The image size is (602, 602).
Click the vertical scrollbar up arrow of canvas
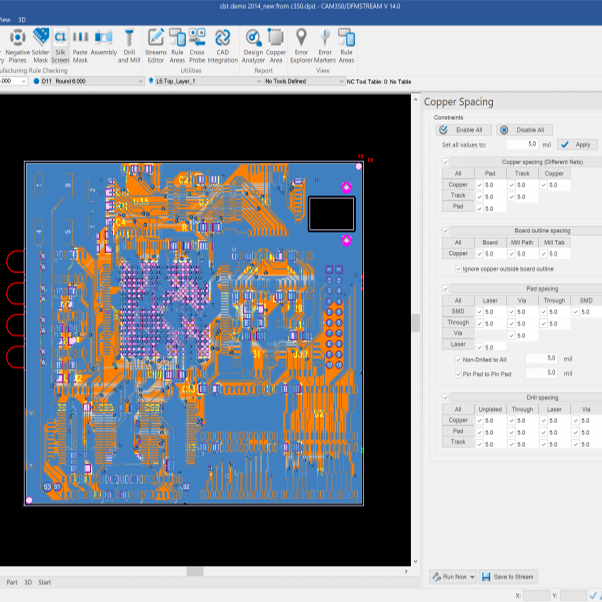(x=415, y=99)
